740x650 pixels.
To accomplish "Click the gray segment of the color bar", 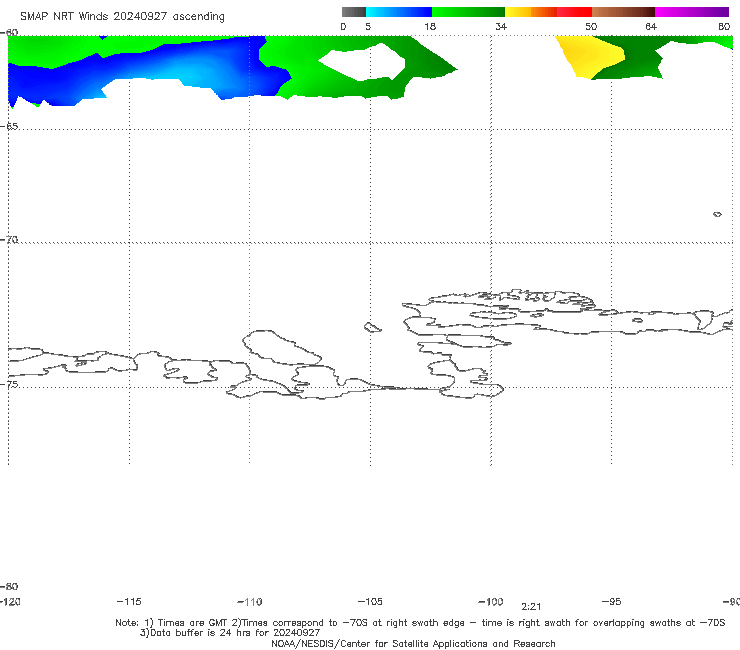I will click(354, 12).
